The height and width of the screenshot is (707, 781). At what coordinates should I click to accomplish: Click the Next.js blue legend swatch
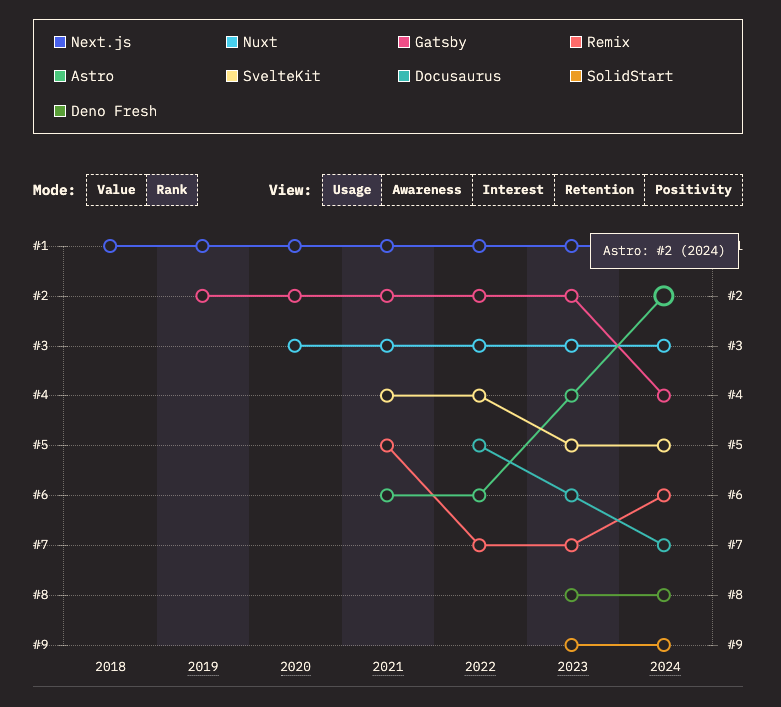pyautogui.click(x=60, y=42)
